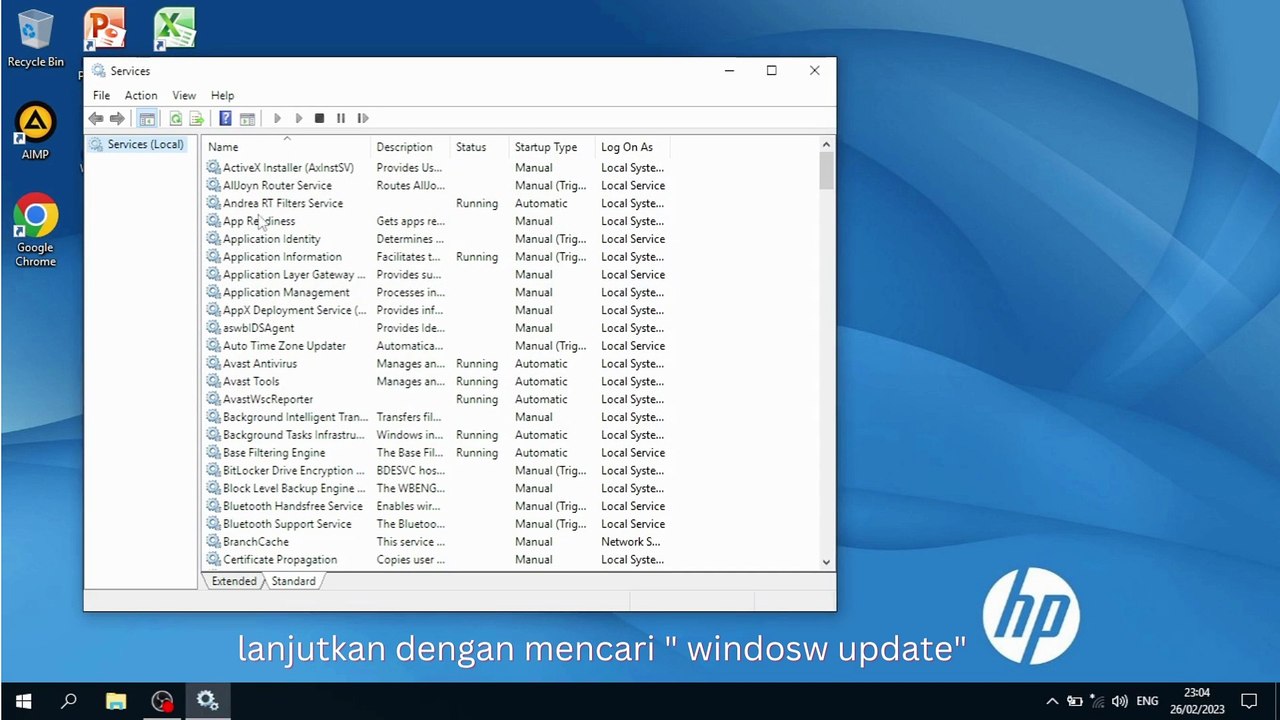Select the Bluetooth Support Service row
Screen dimensions: 1280x720
click(437, 524)
